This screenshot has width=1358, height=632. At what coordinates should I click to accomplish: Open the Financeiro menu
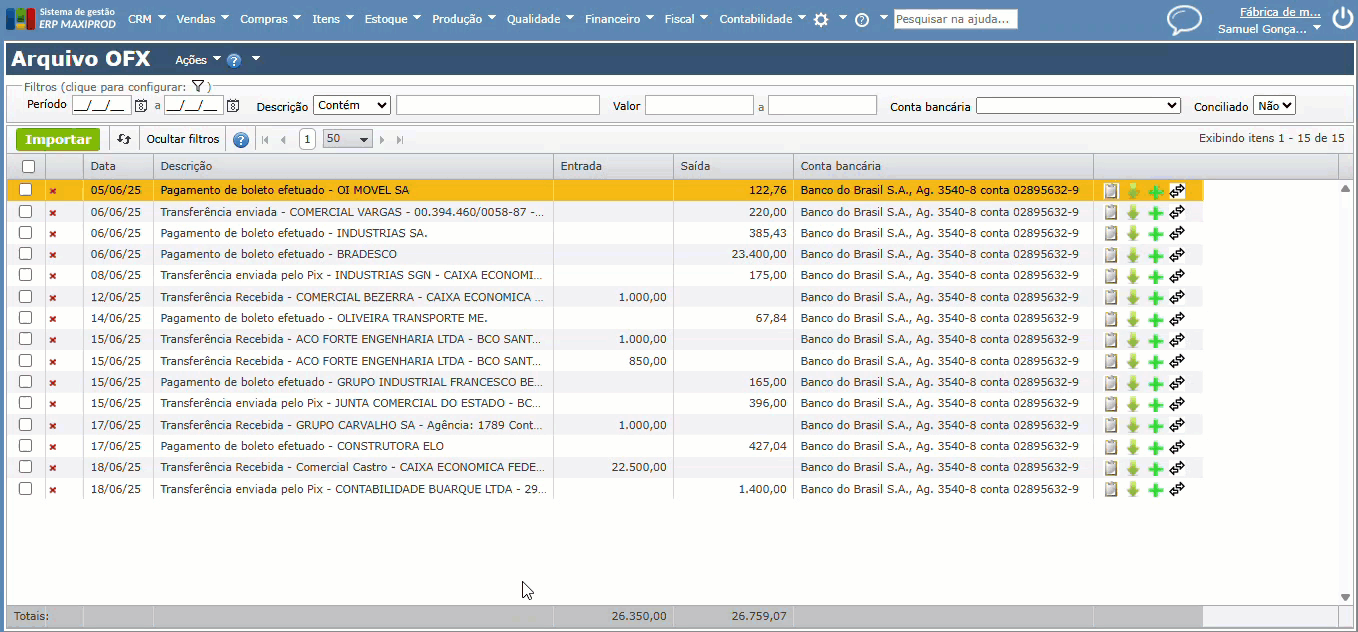(612, 19)
